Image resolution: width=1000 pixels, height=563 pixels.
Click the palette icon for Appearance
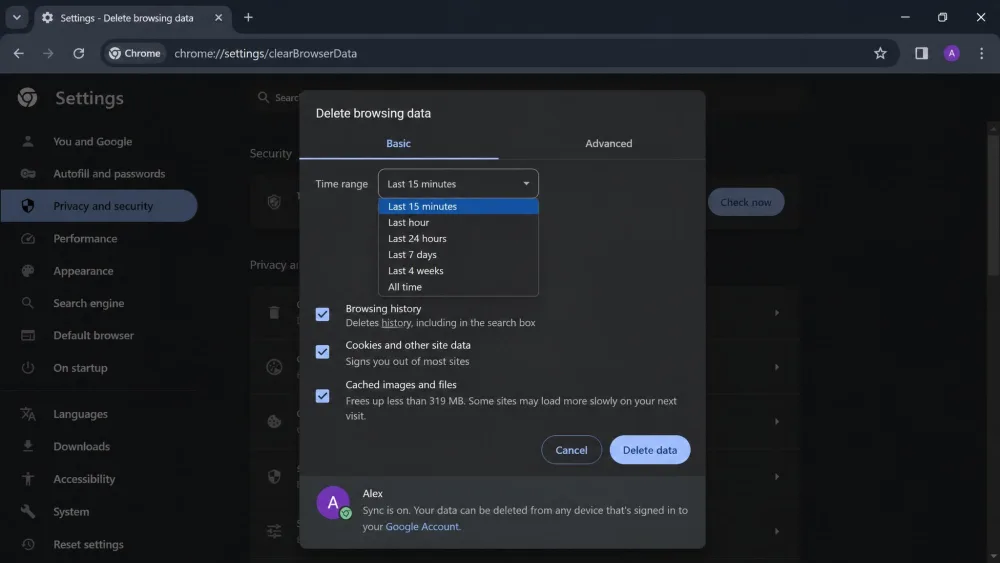pyautogui.click(x=27, y=271)
